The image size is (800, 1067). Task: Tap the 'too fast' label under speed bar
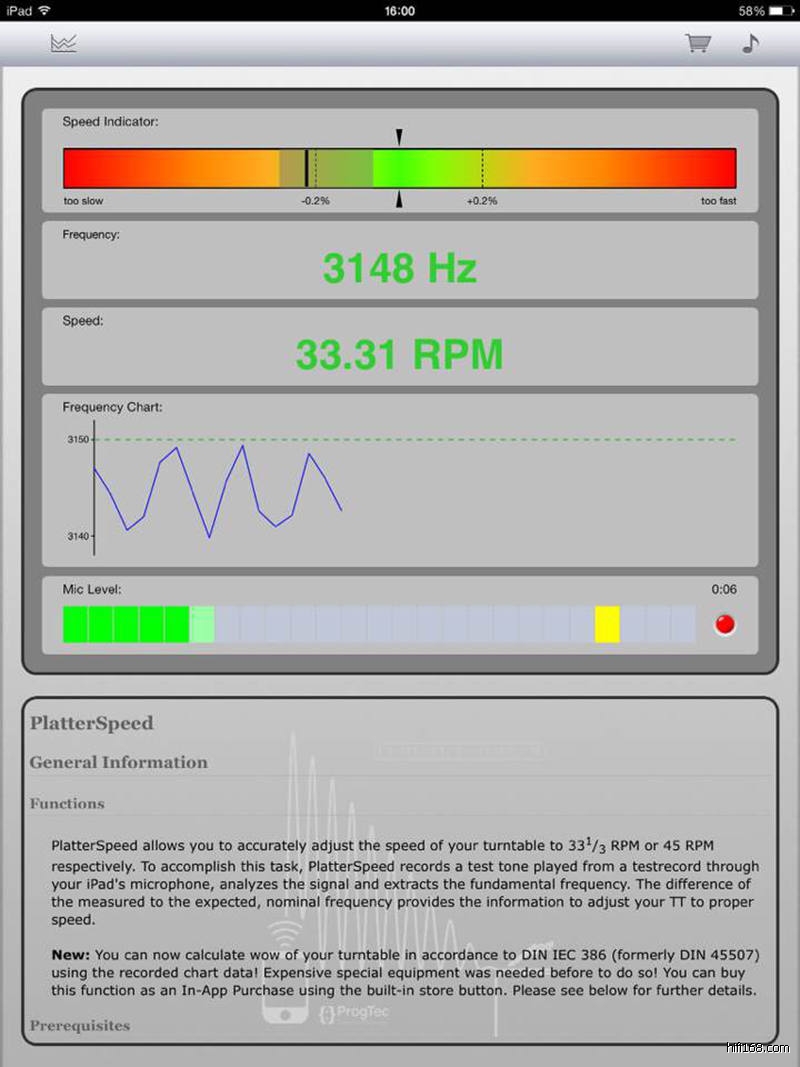pos(718,201)
